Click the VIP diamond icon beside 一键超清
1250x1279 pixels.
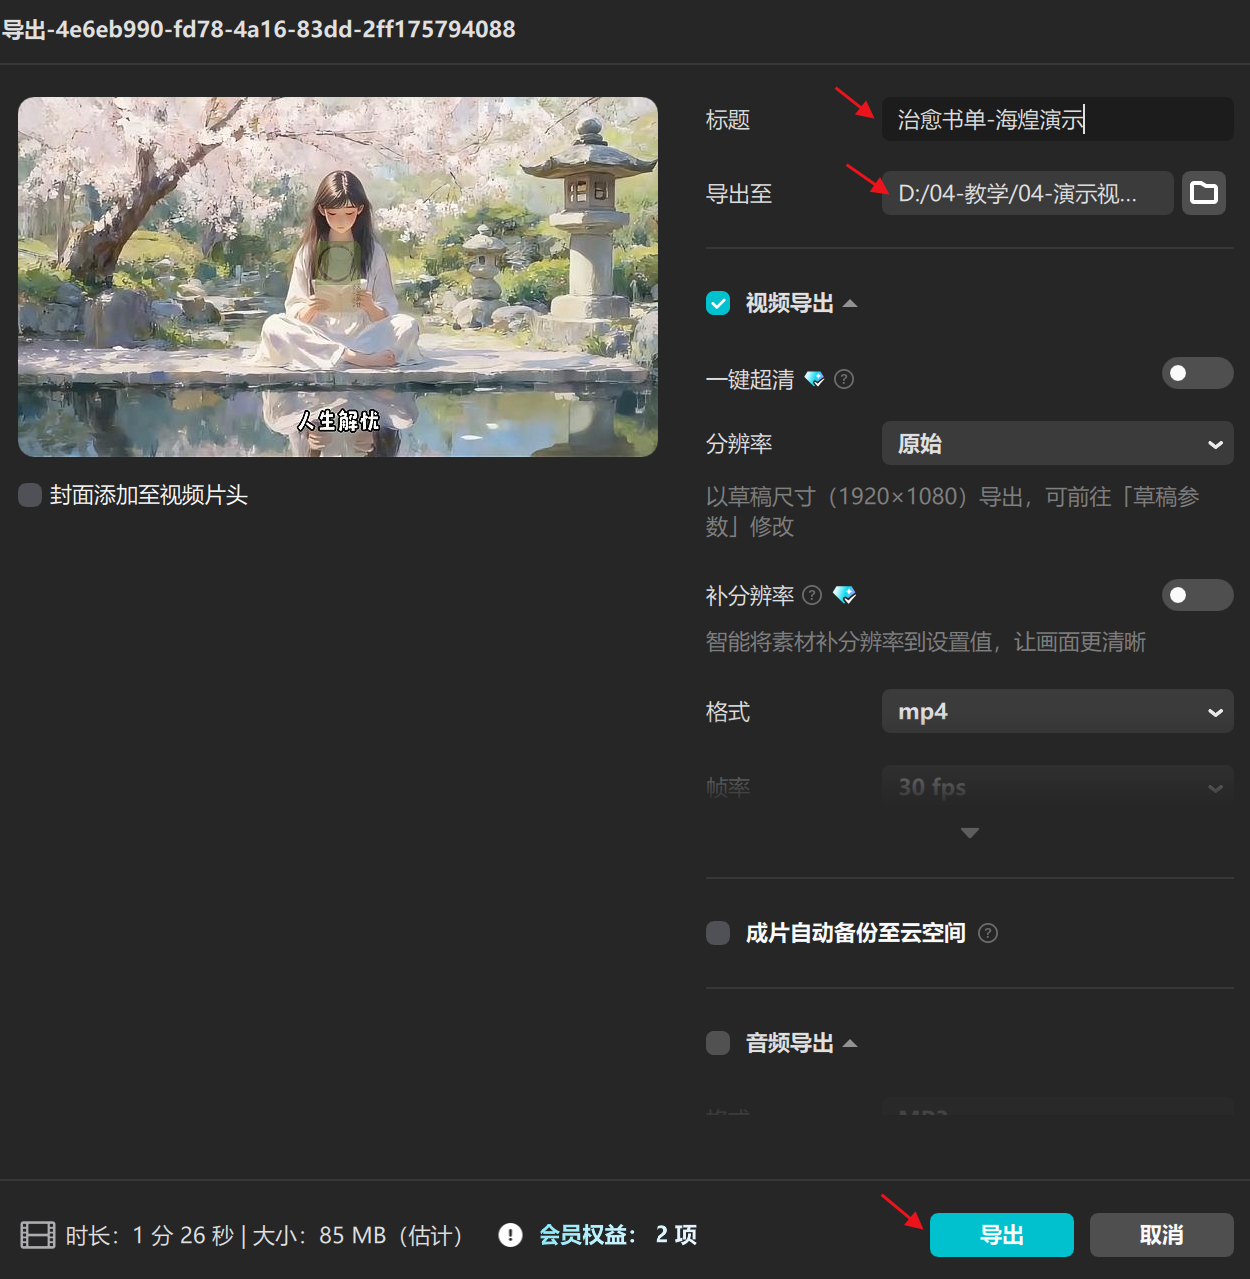tap(815, 379)
